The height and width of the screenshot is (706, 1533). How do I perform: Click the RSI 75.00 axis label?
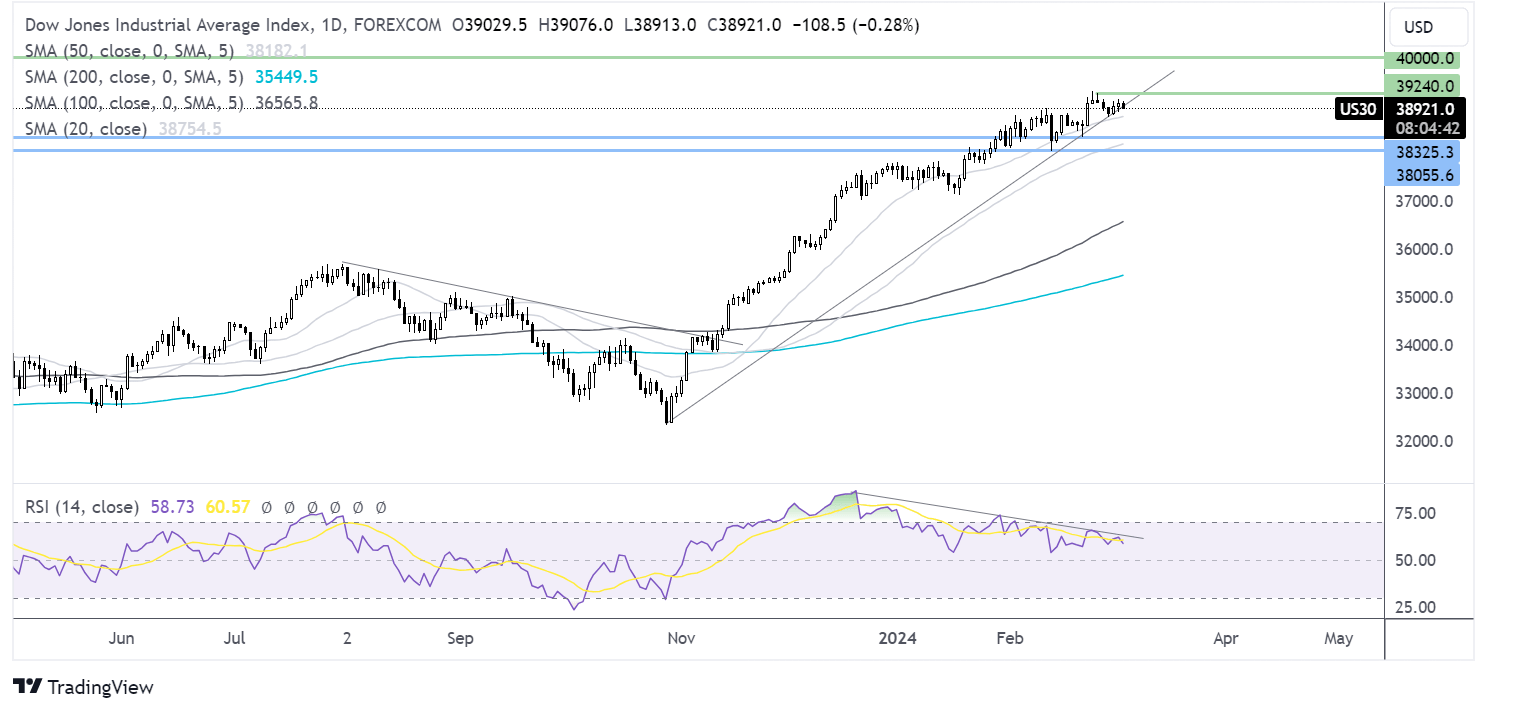pos(1415,513)
